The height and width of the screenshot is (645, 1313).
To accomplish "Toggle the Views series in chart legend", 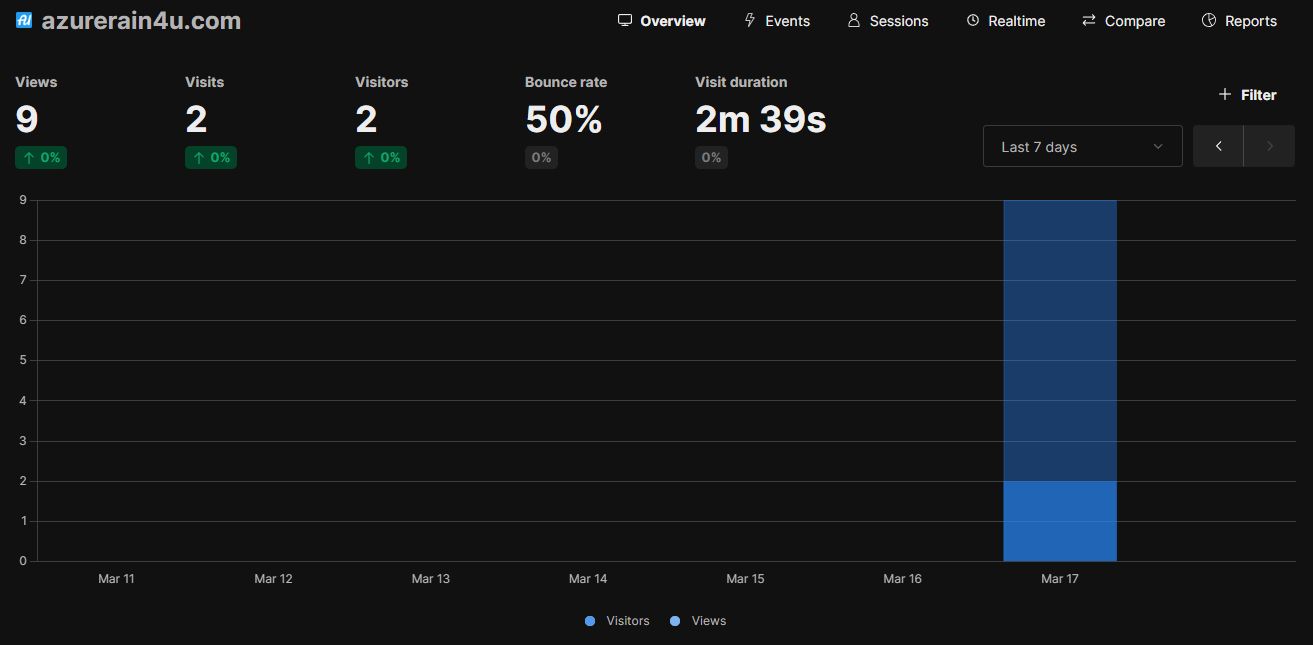I will pos(699,621).
